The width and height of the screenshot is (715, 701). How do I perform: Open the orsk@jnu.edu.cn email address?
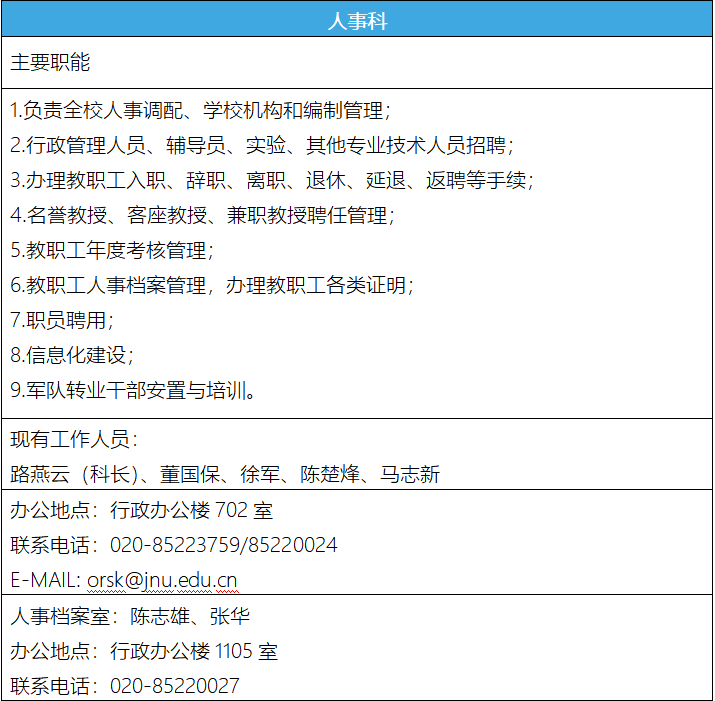(162, 580)
